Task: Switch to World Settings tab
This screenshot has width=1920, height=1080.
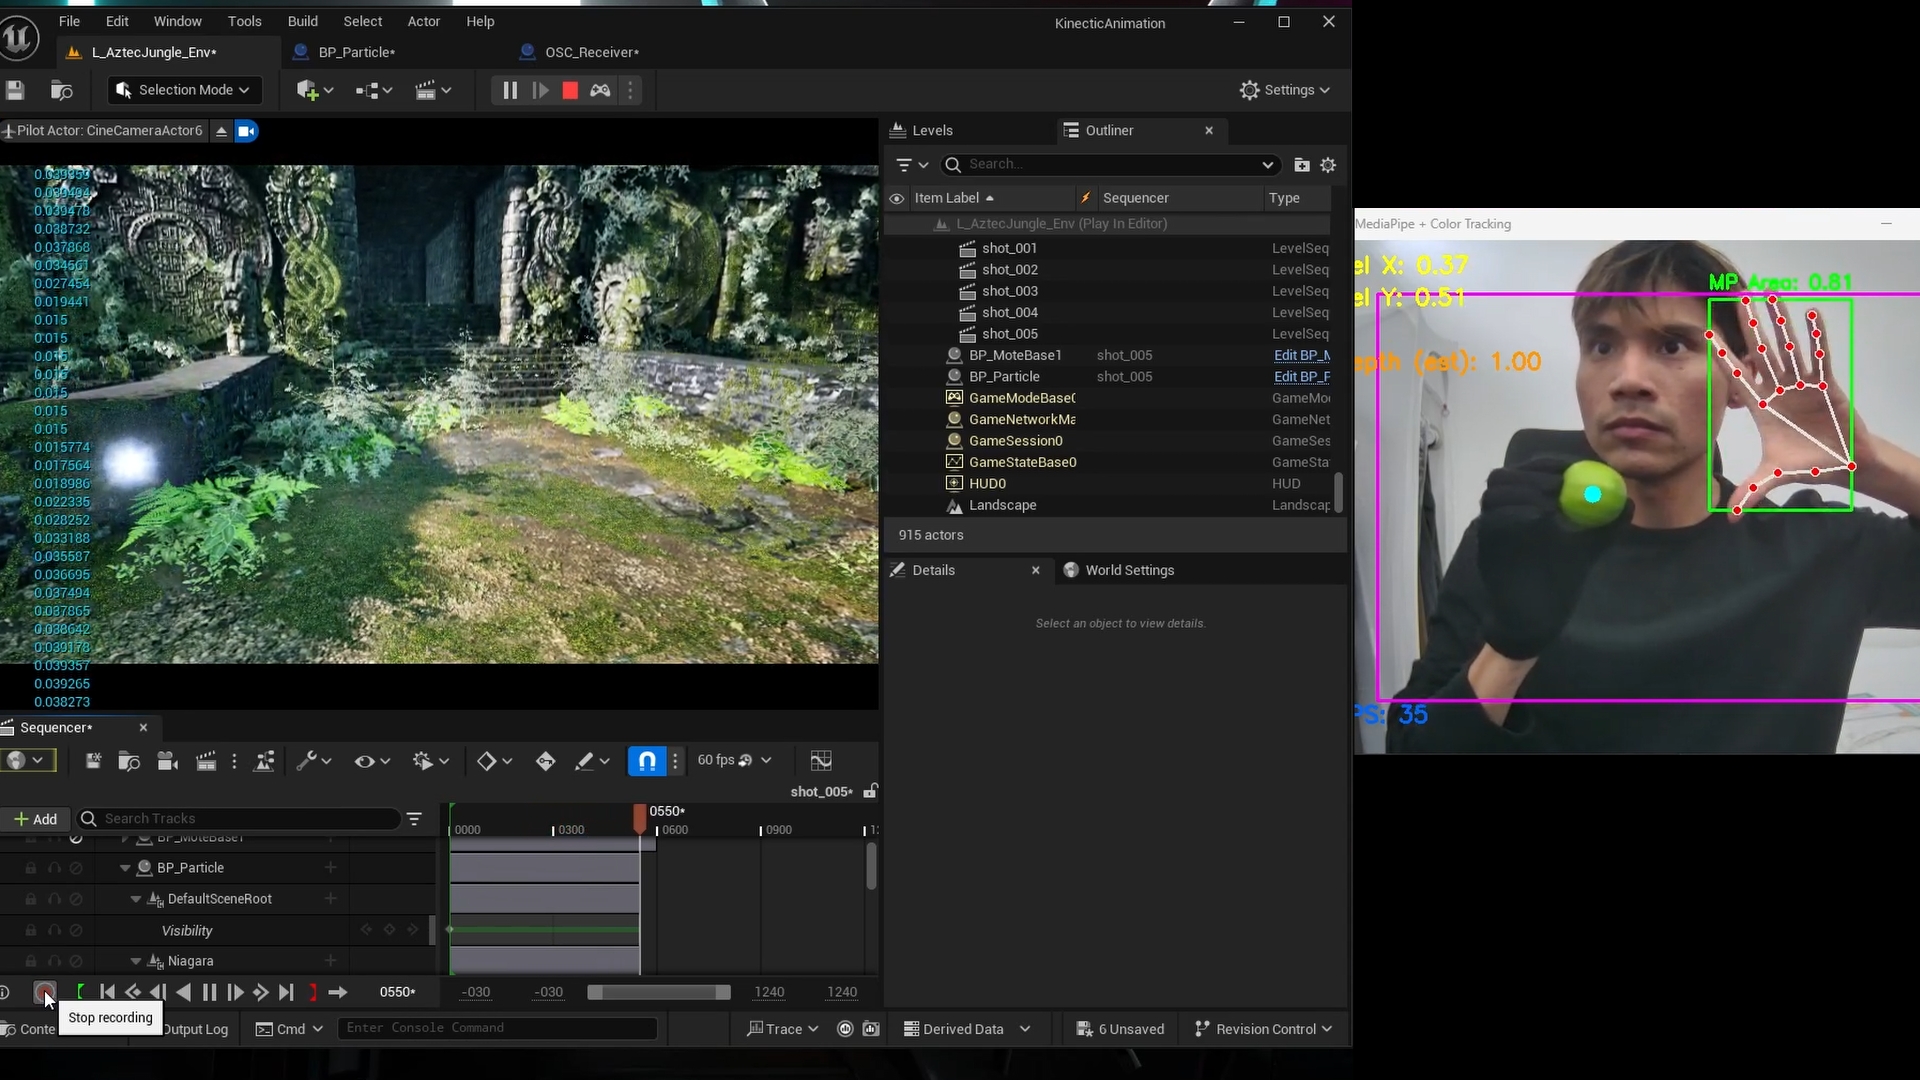Action: point(1118,570)
